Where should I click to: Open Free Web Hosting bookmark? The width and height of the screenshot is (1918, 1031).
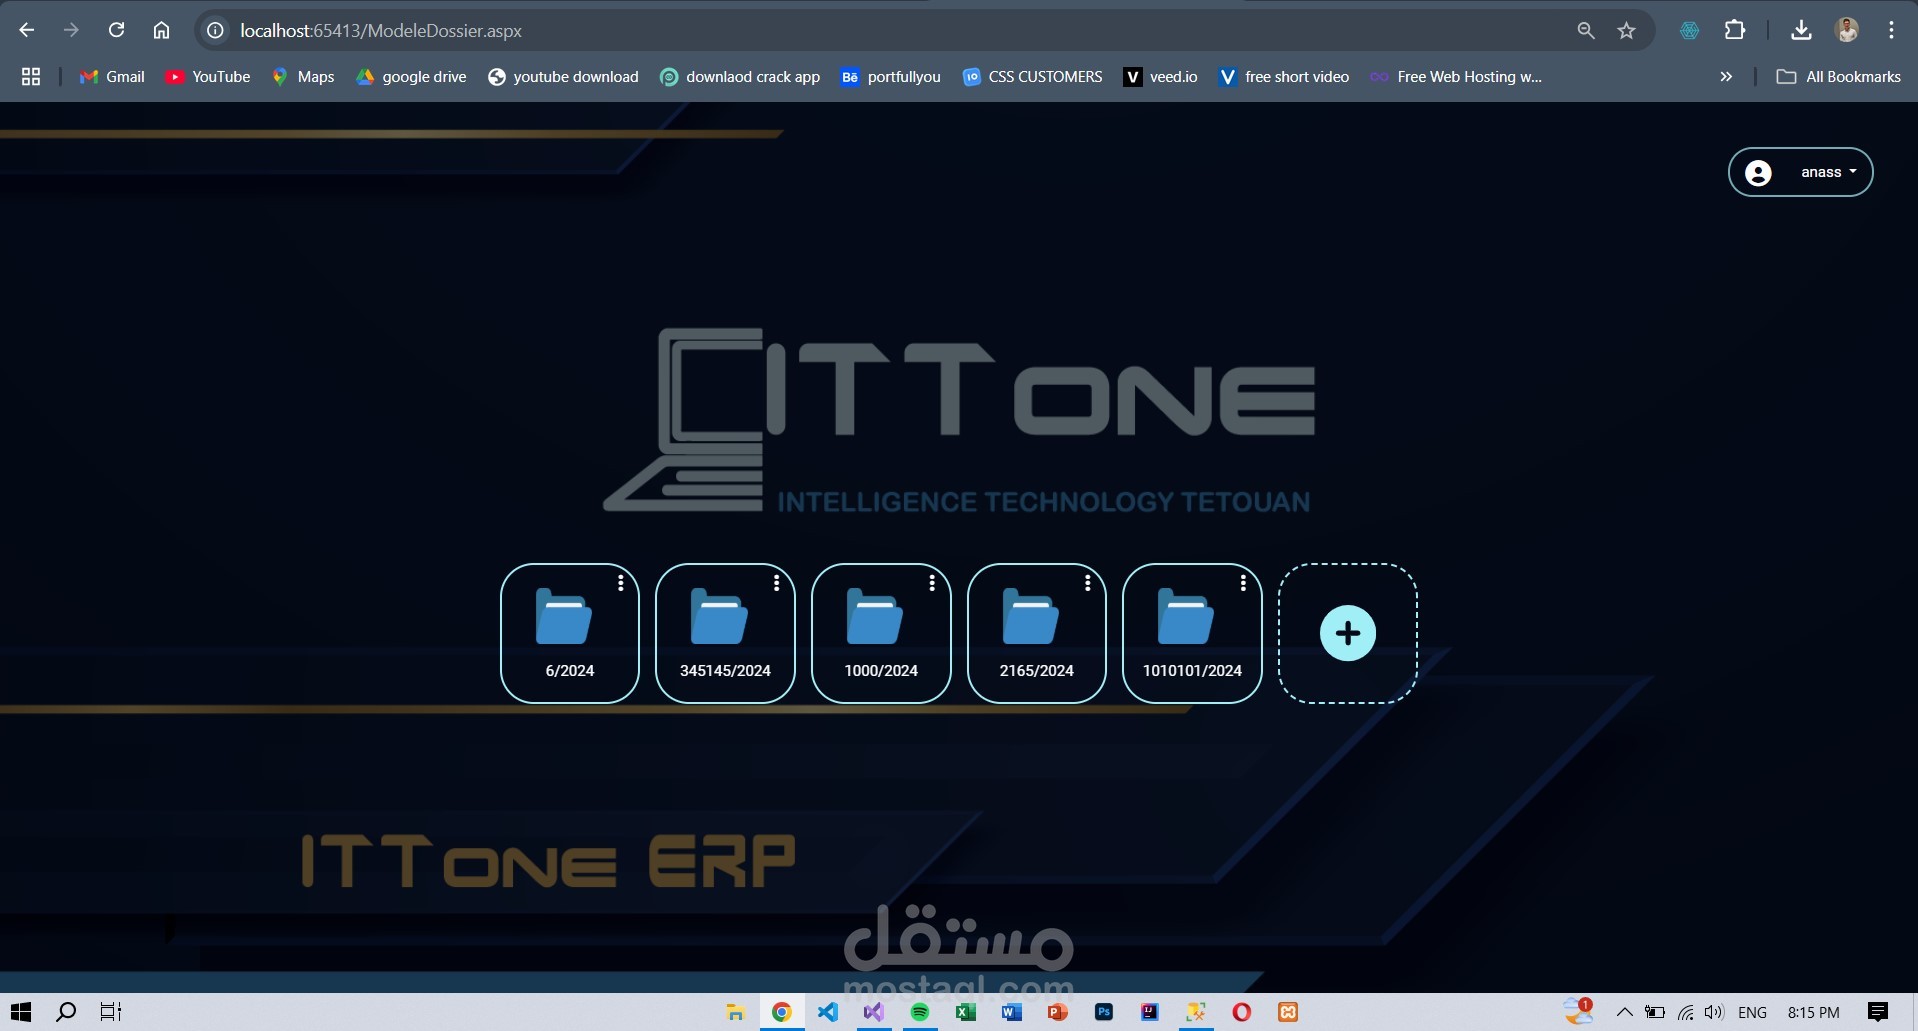tap(1456, 76)
